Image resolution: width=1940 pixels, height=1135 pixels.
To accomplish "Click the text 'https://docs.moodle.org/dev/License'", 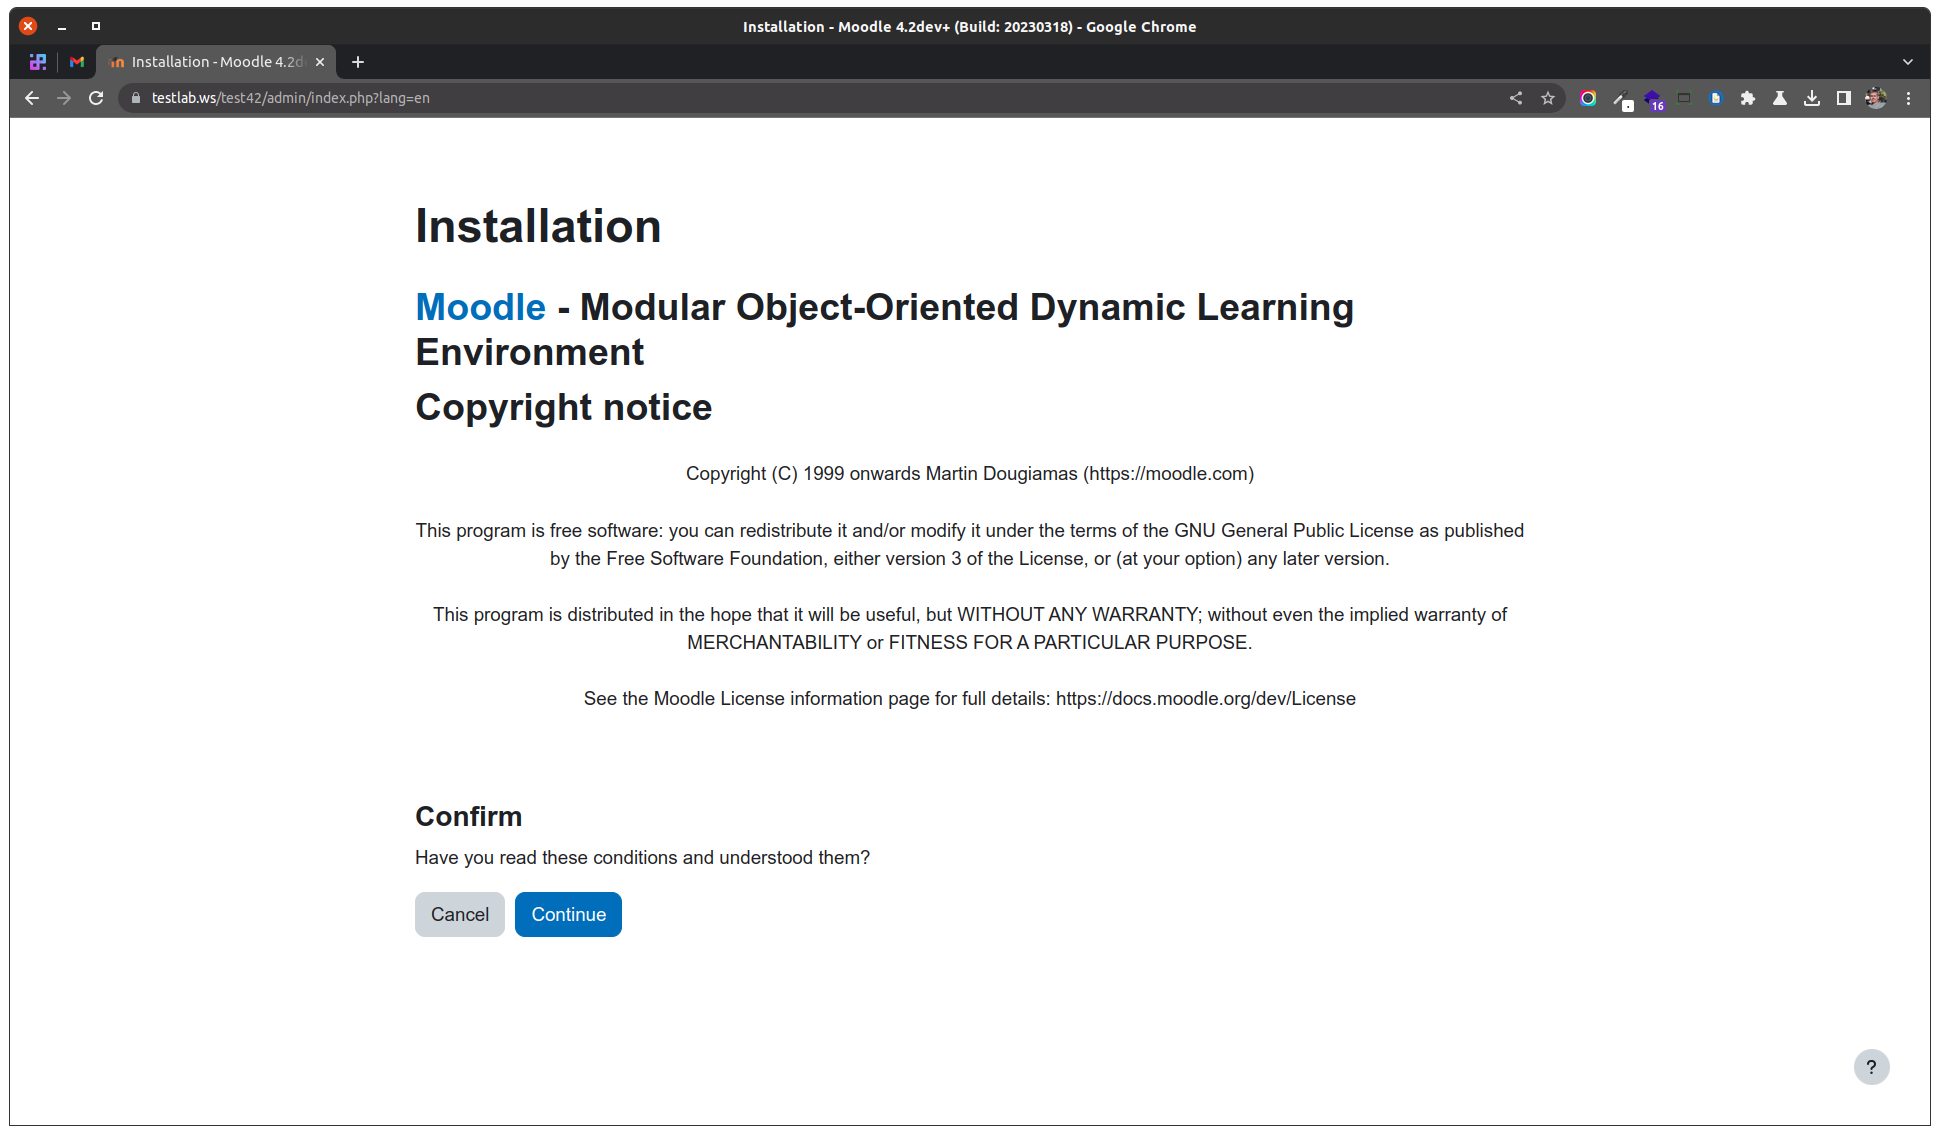I will click(x=1206, y=698).
